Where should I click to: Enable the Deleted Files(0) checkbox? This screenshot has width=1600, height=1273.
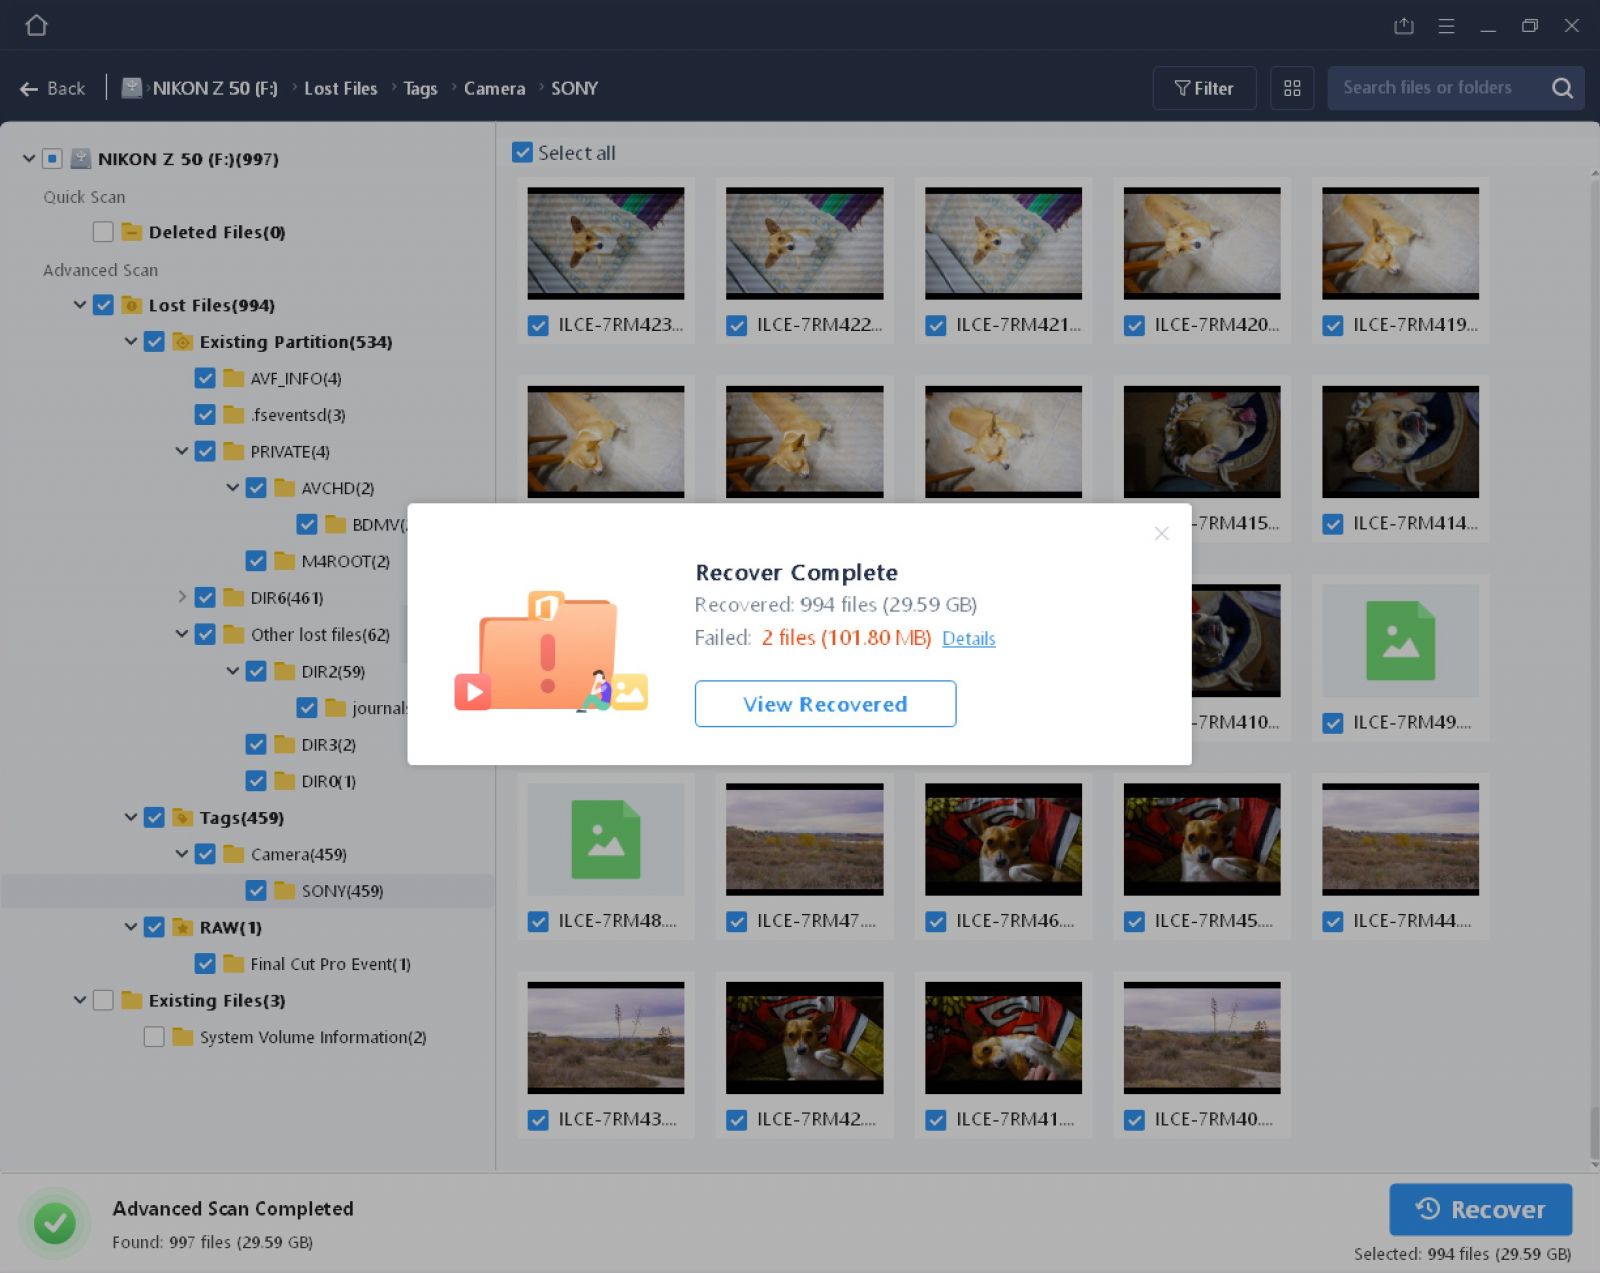click(x=103, y=231)
